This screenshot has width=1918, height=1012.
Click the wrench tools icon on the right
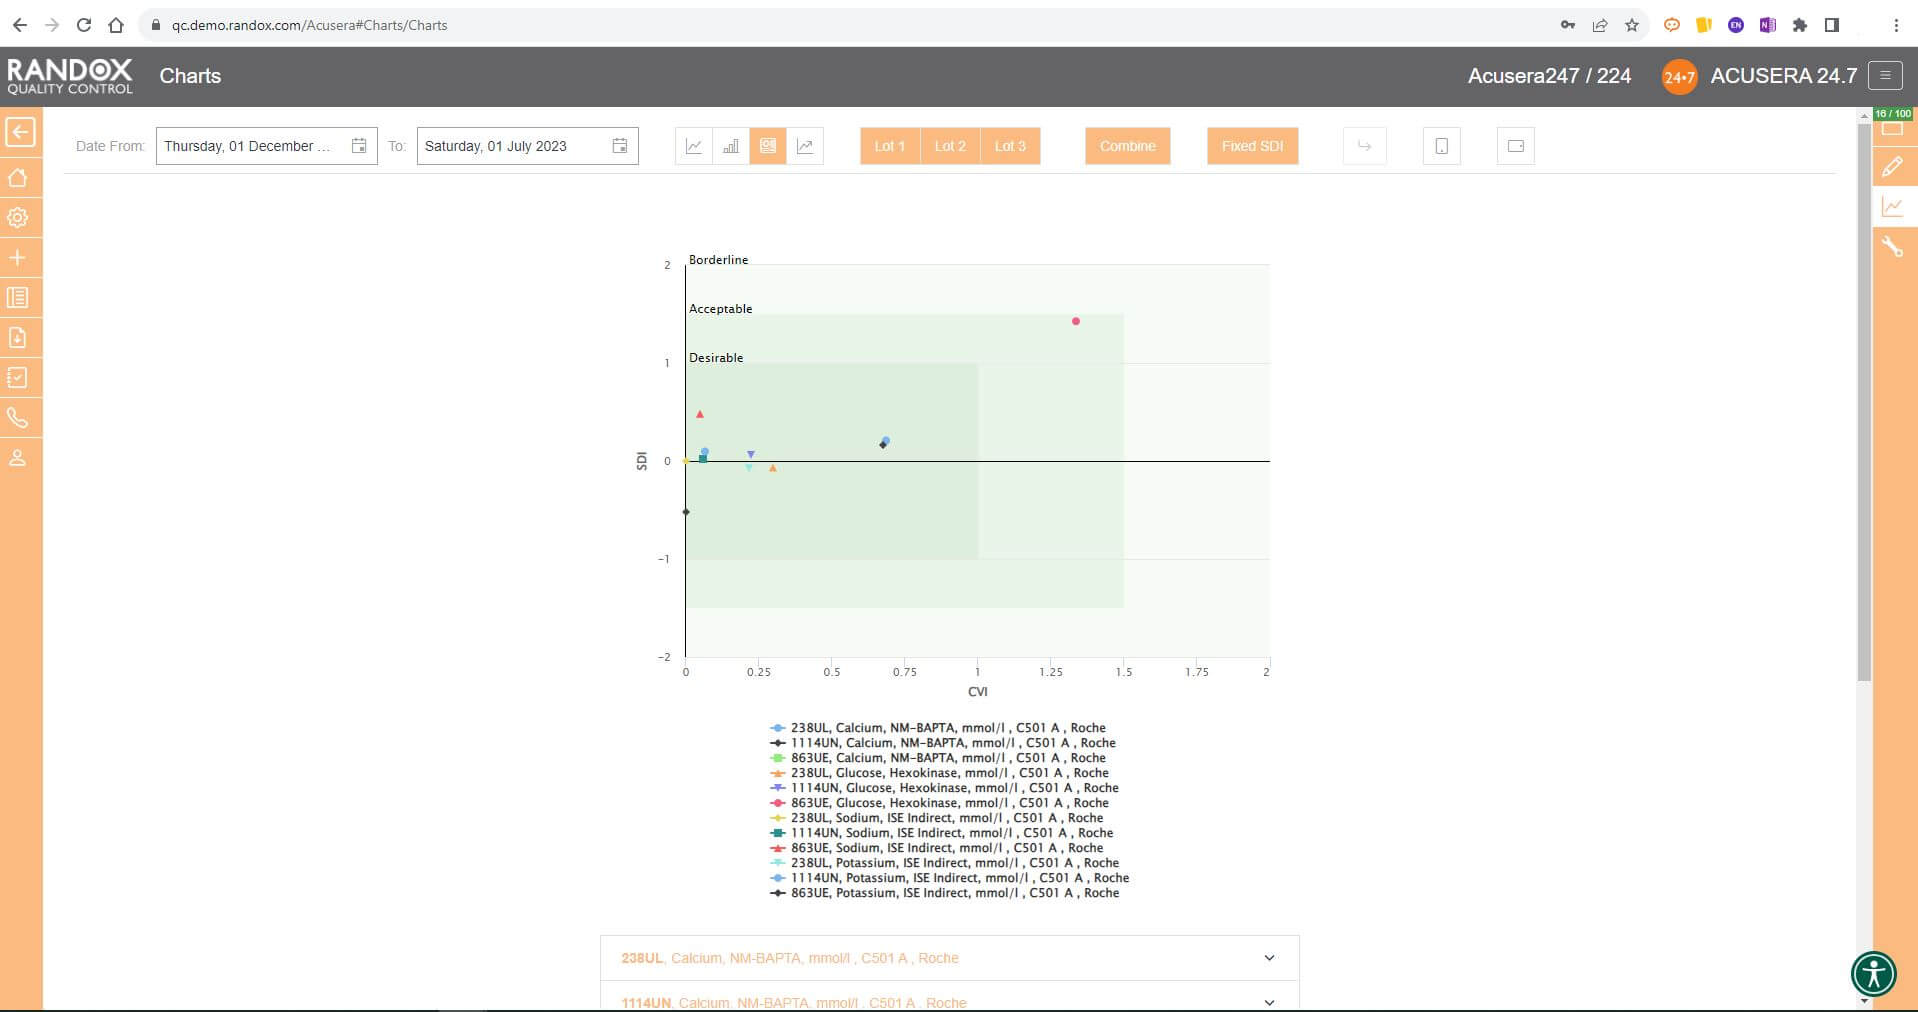(x=1895, y=247)
